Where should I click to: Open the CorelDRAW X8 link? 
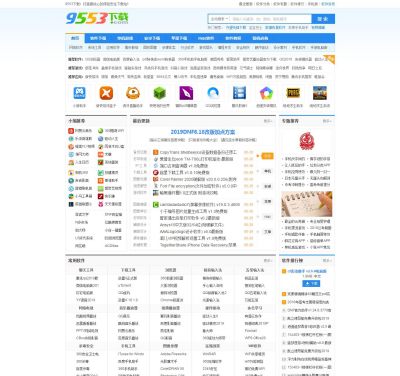pos(172,369)
